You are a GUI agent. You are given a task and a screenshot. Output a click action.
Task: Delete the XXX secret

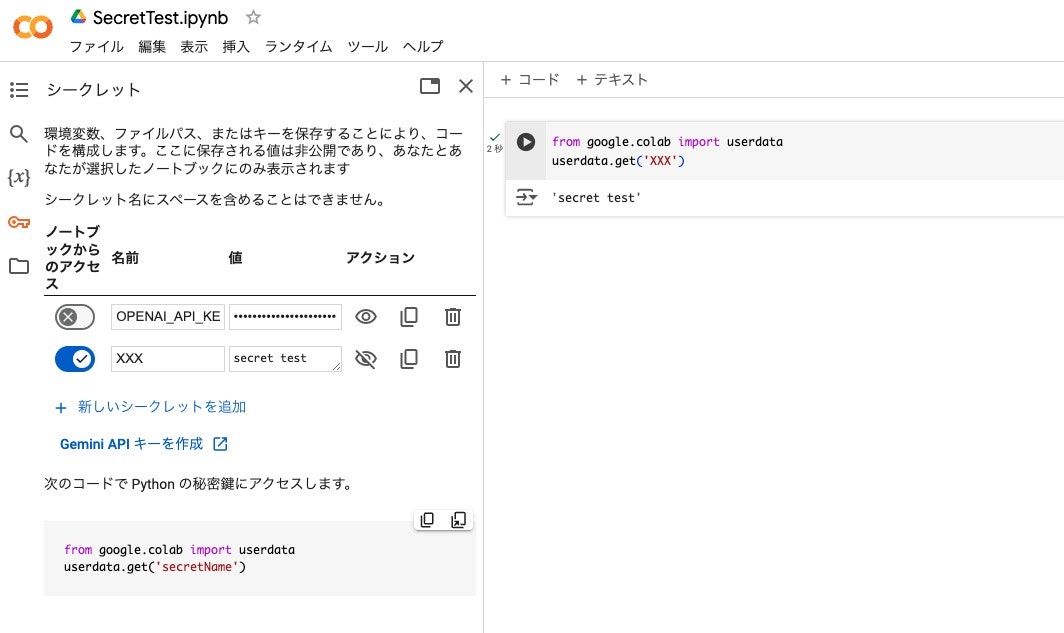coord(452,358)
